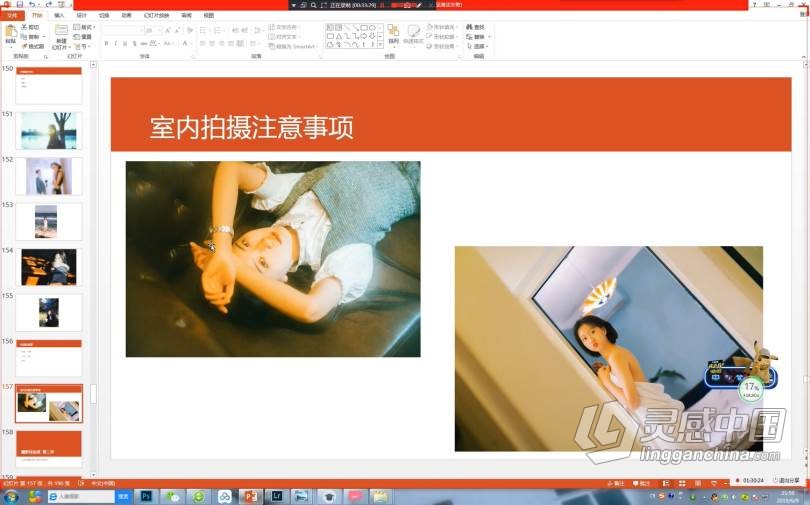Click the Cut scissors button
This screenshot has width=810, height=505.
[x=30, y=27]
